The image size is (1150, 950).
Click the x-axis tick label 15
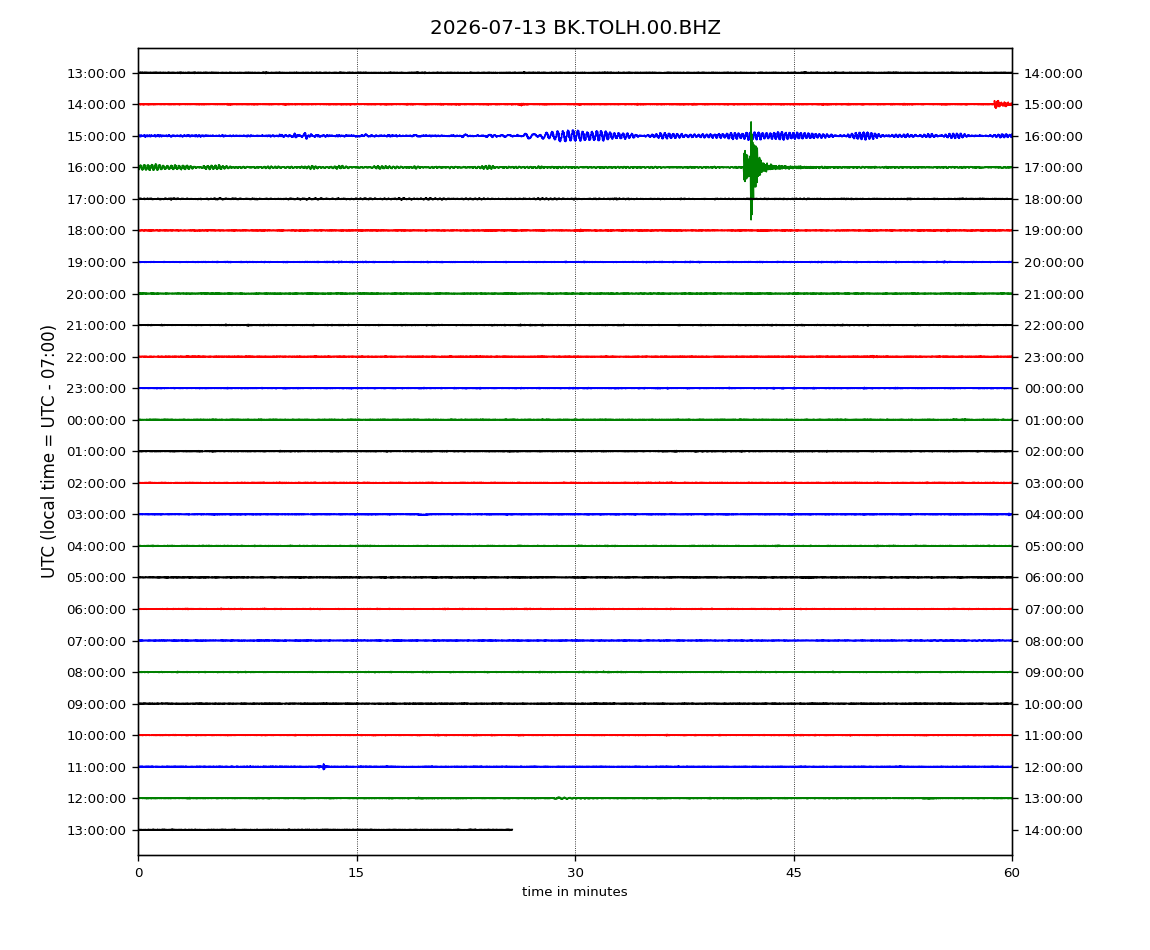[356, 872]
